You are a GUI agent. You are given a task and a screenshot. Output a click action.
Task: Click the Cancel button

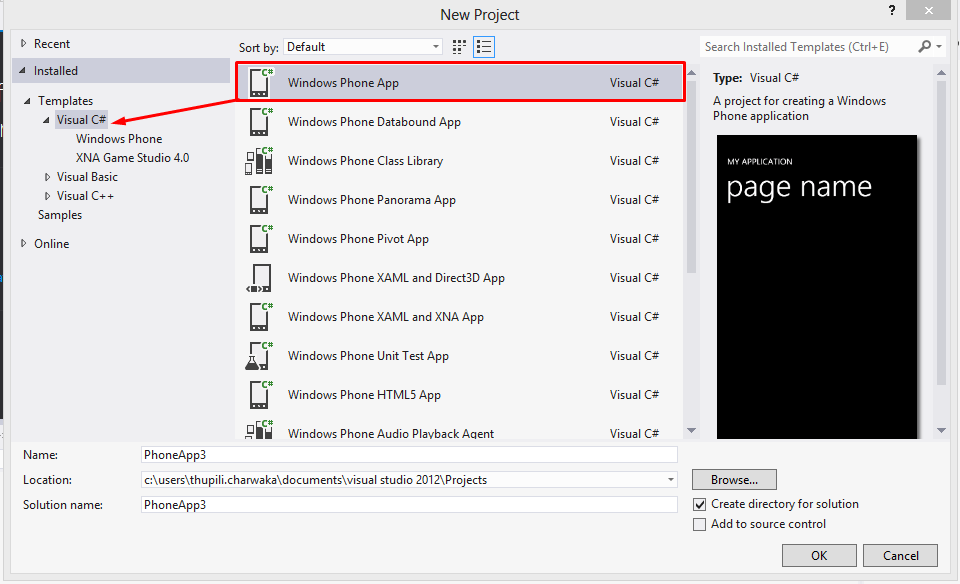900,556
